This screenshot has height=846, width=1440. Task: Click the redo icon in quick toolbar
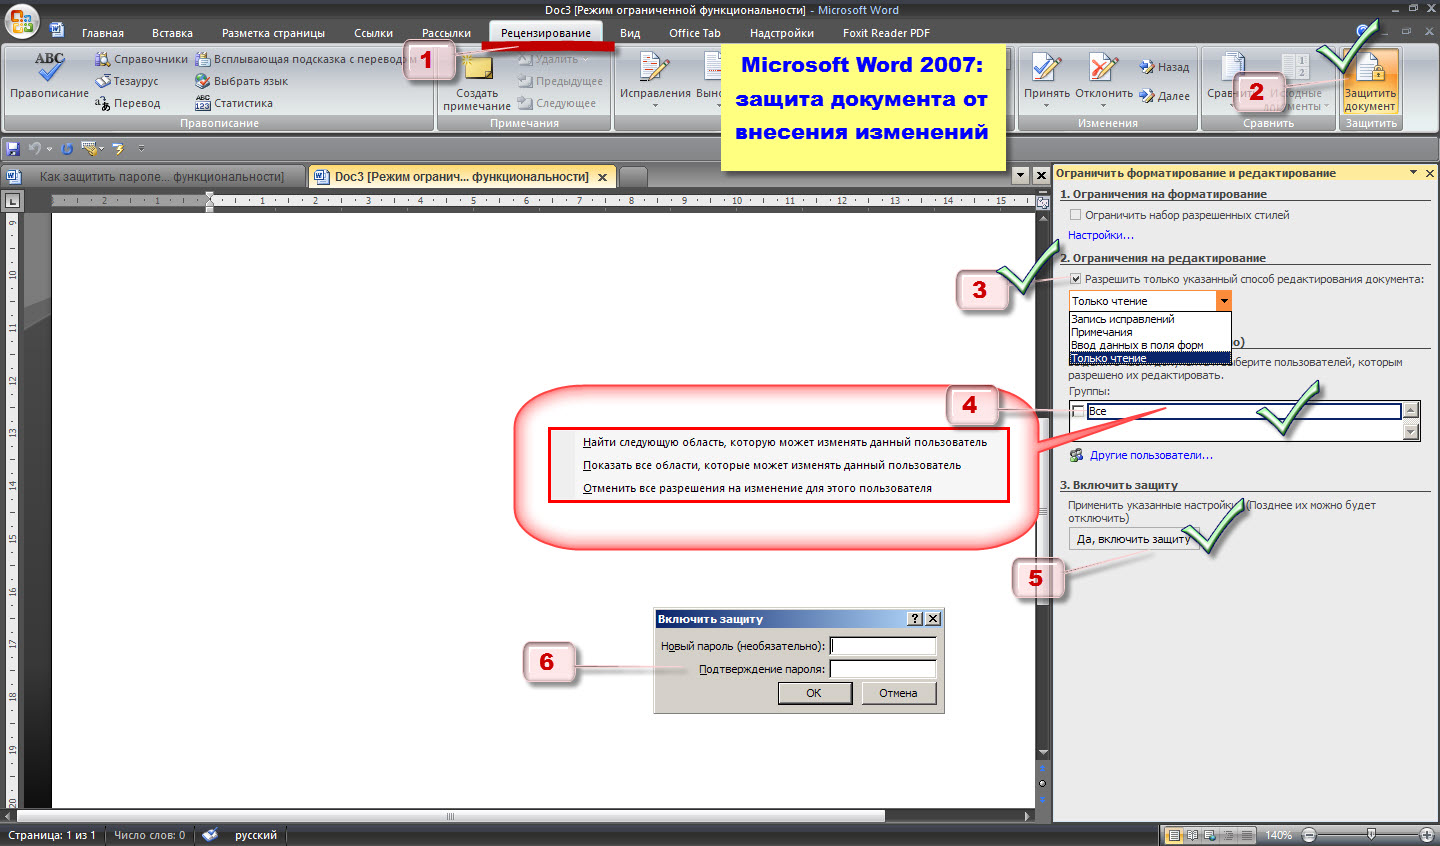coord(67,148)
